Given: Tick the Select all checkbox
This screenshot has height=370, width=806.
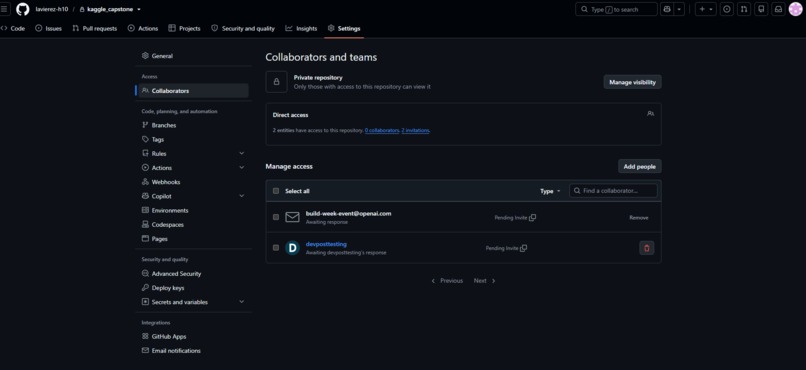Looking at the screenshot, I should coord(276,191).
